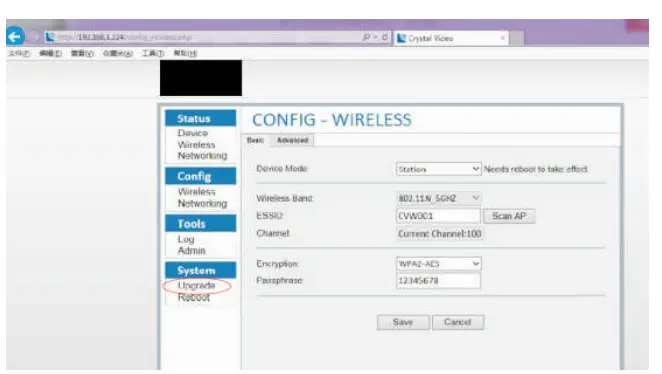Switch to the Advanced tab
The height and width of the screenshot is (374, 662).
point(293,140)
